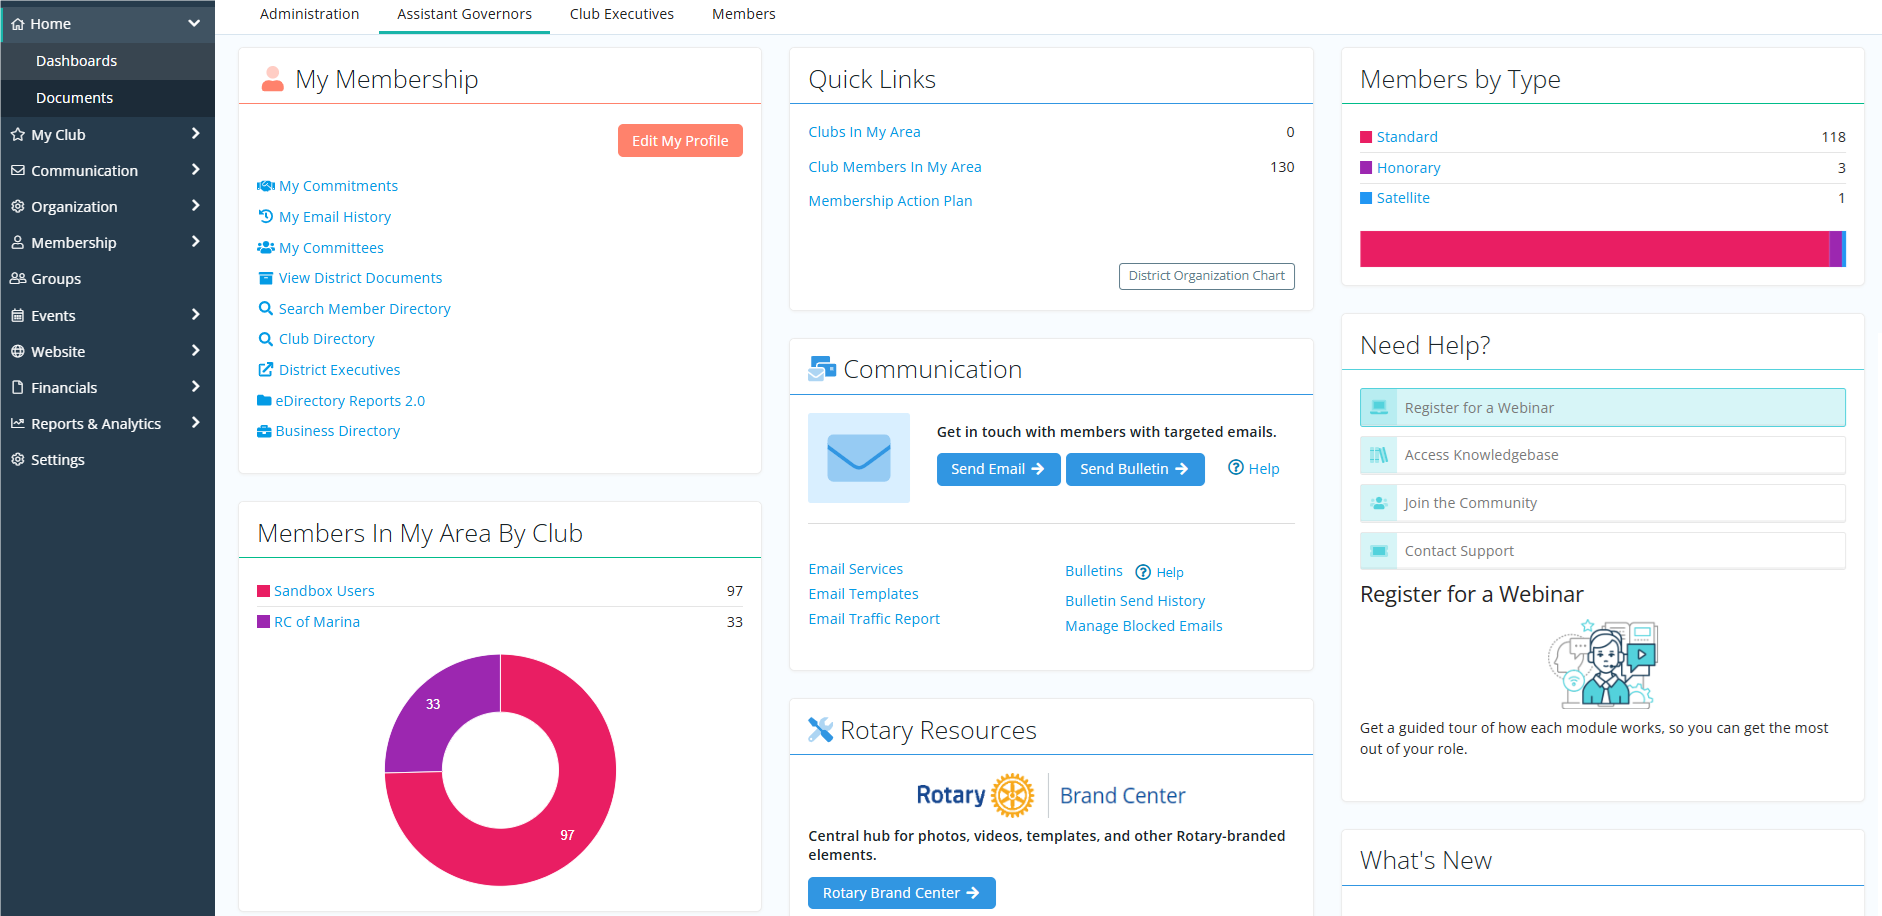Image resolution: width=1882 pixels, height=916 pixels.
Task: Expand the My Club submenu arrow
Action: coord(195,134)
